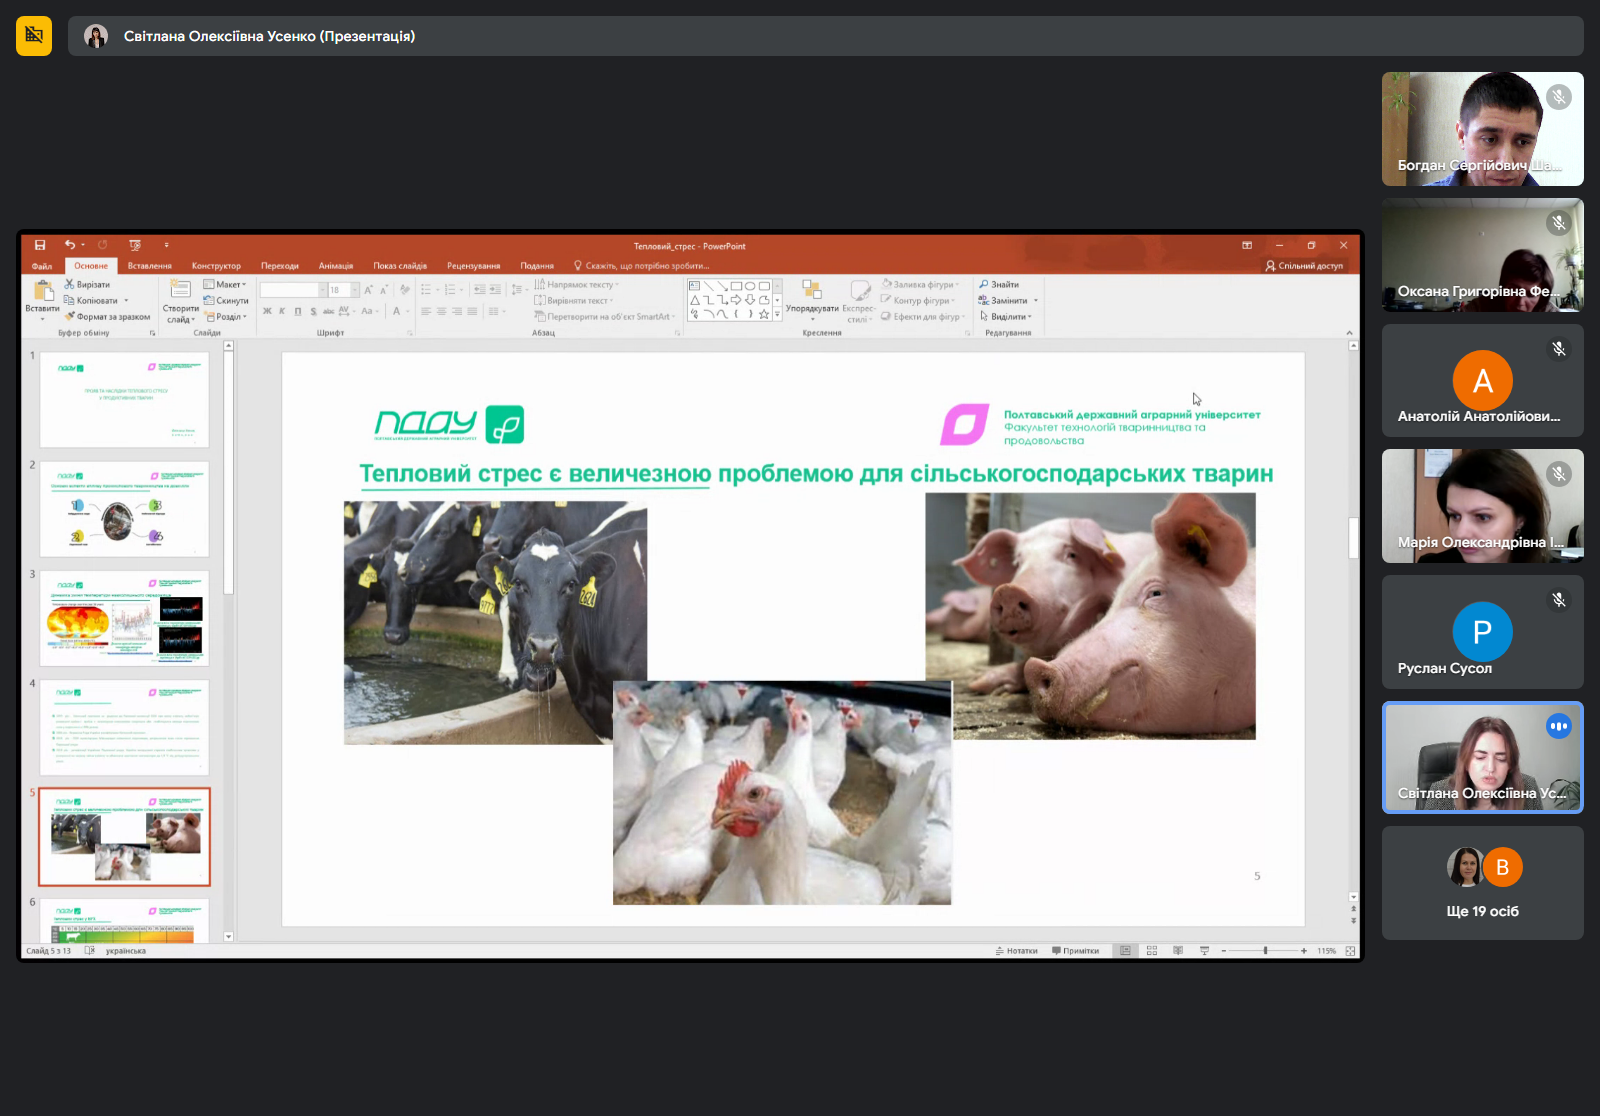Click the numbered list icon

tap(452, 289)
